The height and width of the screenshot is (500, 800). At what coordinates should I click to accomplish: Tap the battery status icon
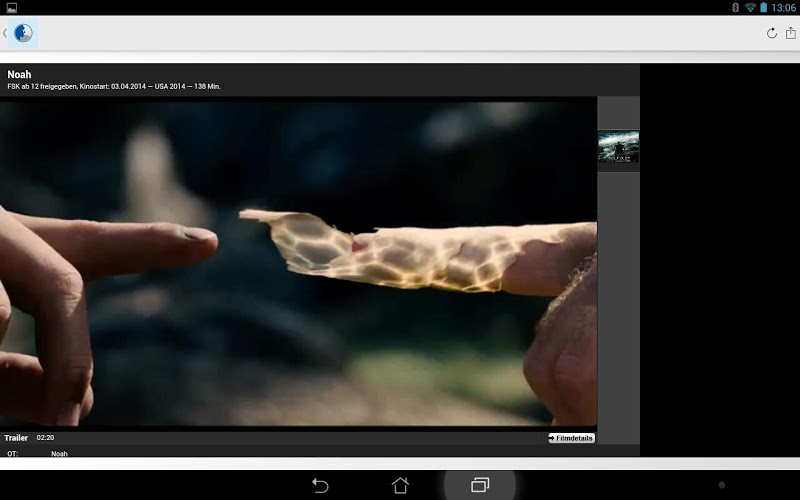coord(763,8)
